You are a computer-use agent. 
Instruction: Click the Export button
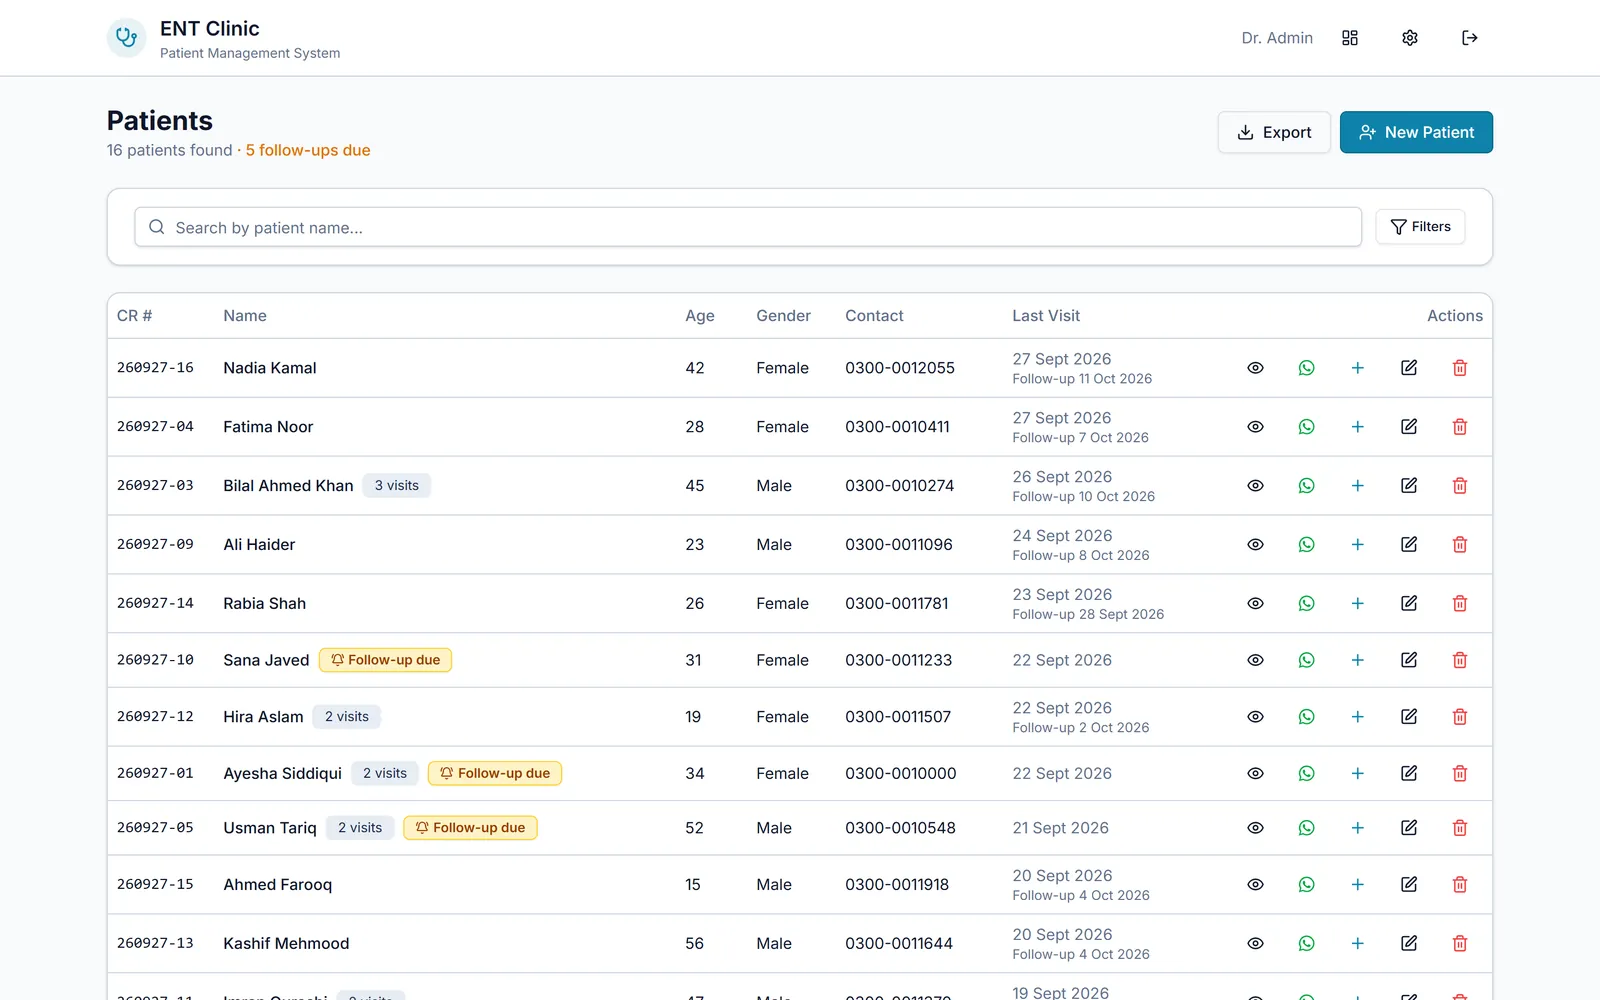1274,132
